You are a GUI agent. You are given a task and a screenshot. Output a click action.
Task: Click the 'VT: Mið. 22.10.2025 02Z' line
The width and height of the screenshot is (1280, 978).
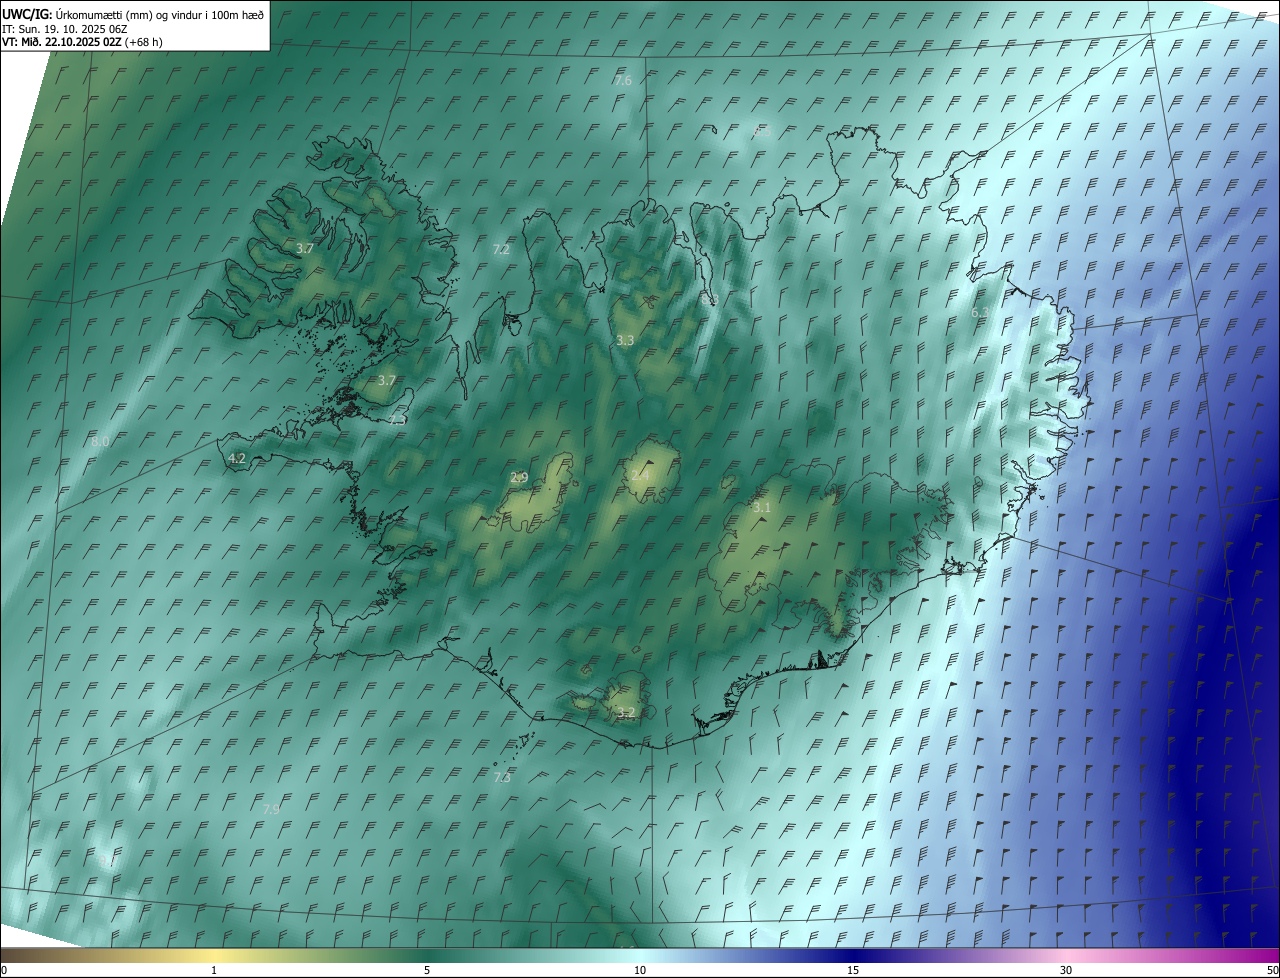point(62,42)
